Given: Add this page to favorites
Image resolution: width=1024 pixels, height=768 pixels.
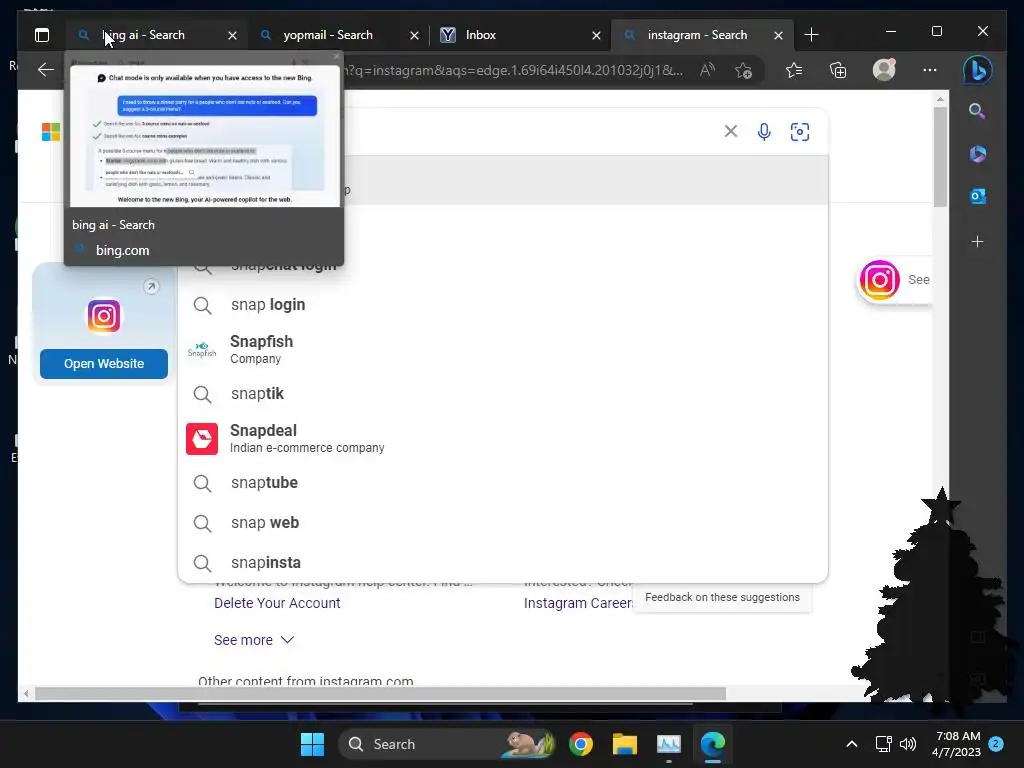Looking at the screenshot, I should click(x=743, y=70).
